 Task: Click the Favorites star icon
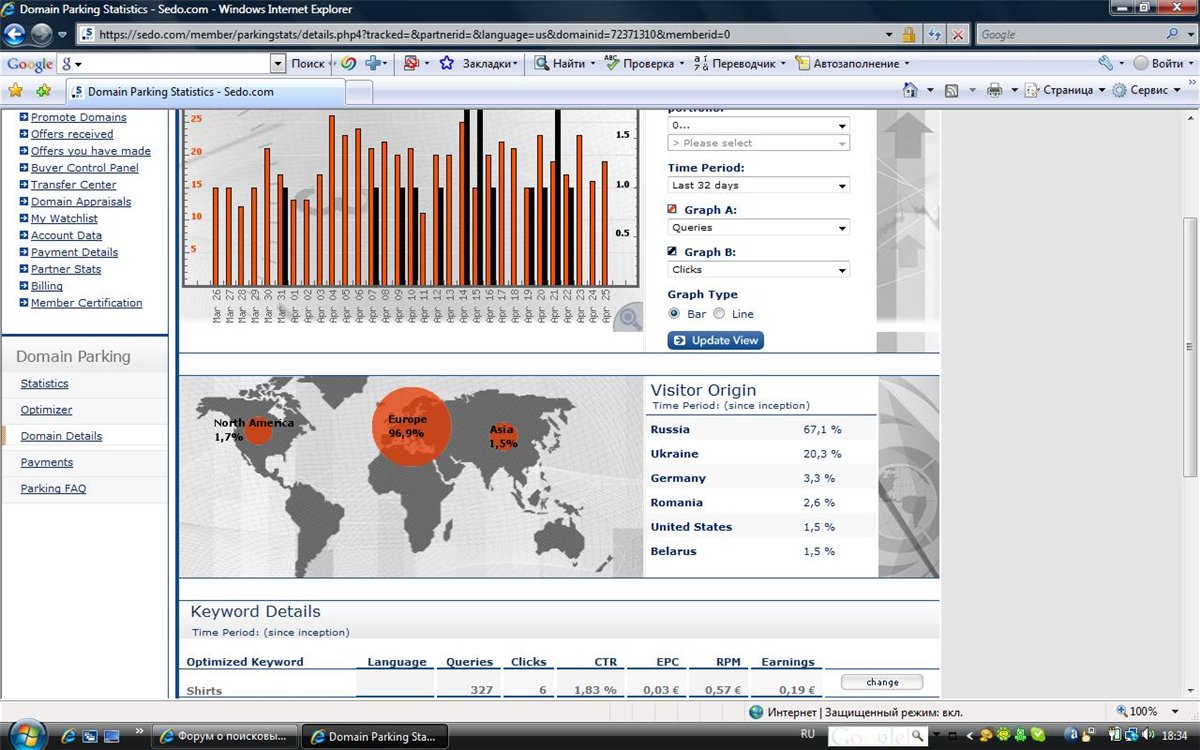coord(15,91)
